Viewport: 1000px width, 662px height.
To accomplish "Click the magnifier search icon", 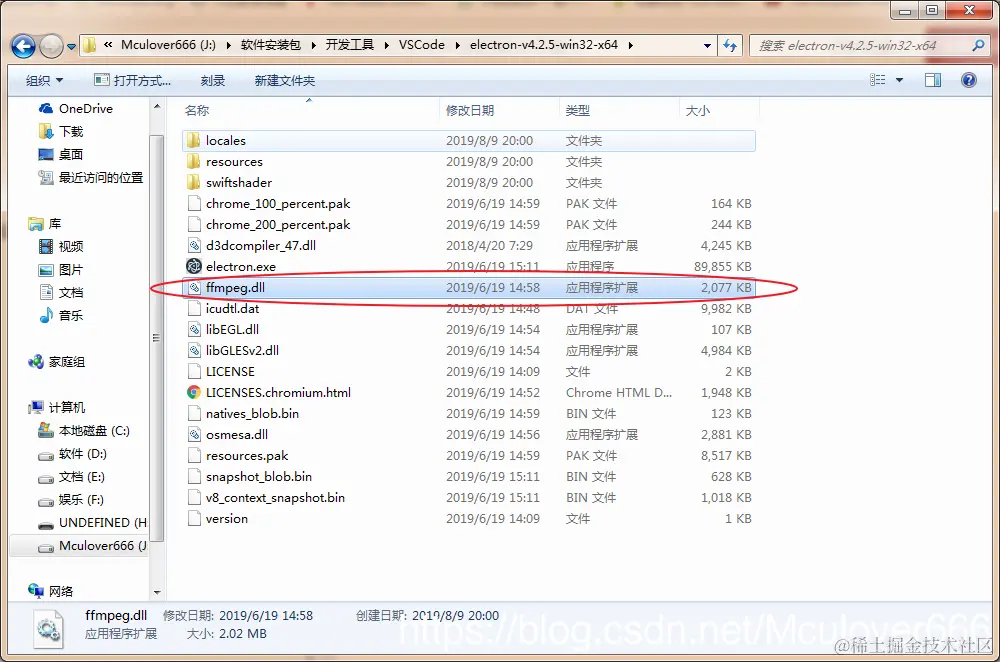I will [x=978, y=45].
